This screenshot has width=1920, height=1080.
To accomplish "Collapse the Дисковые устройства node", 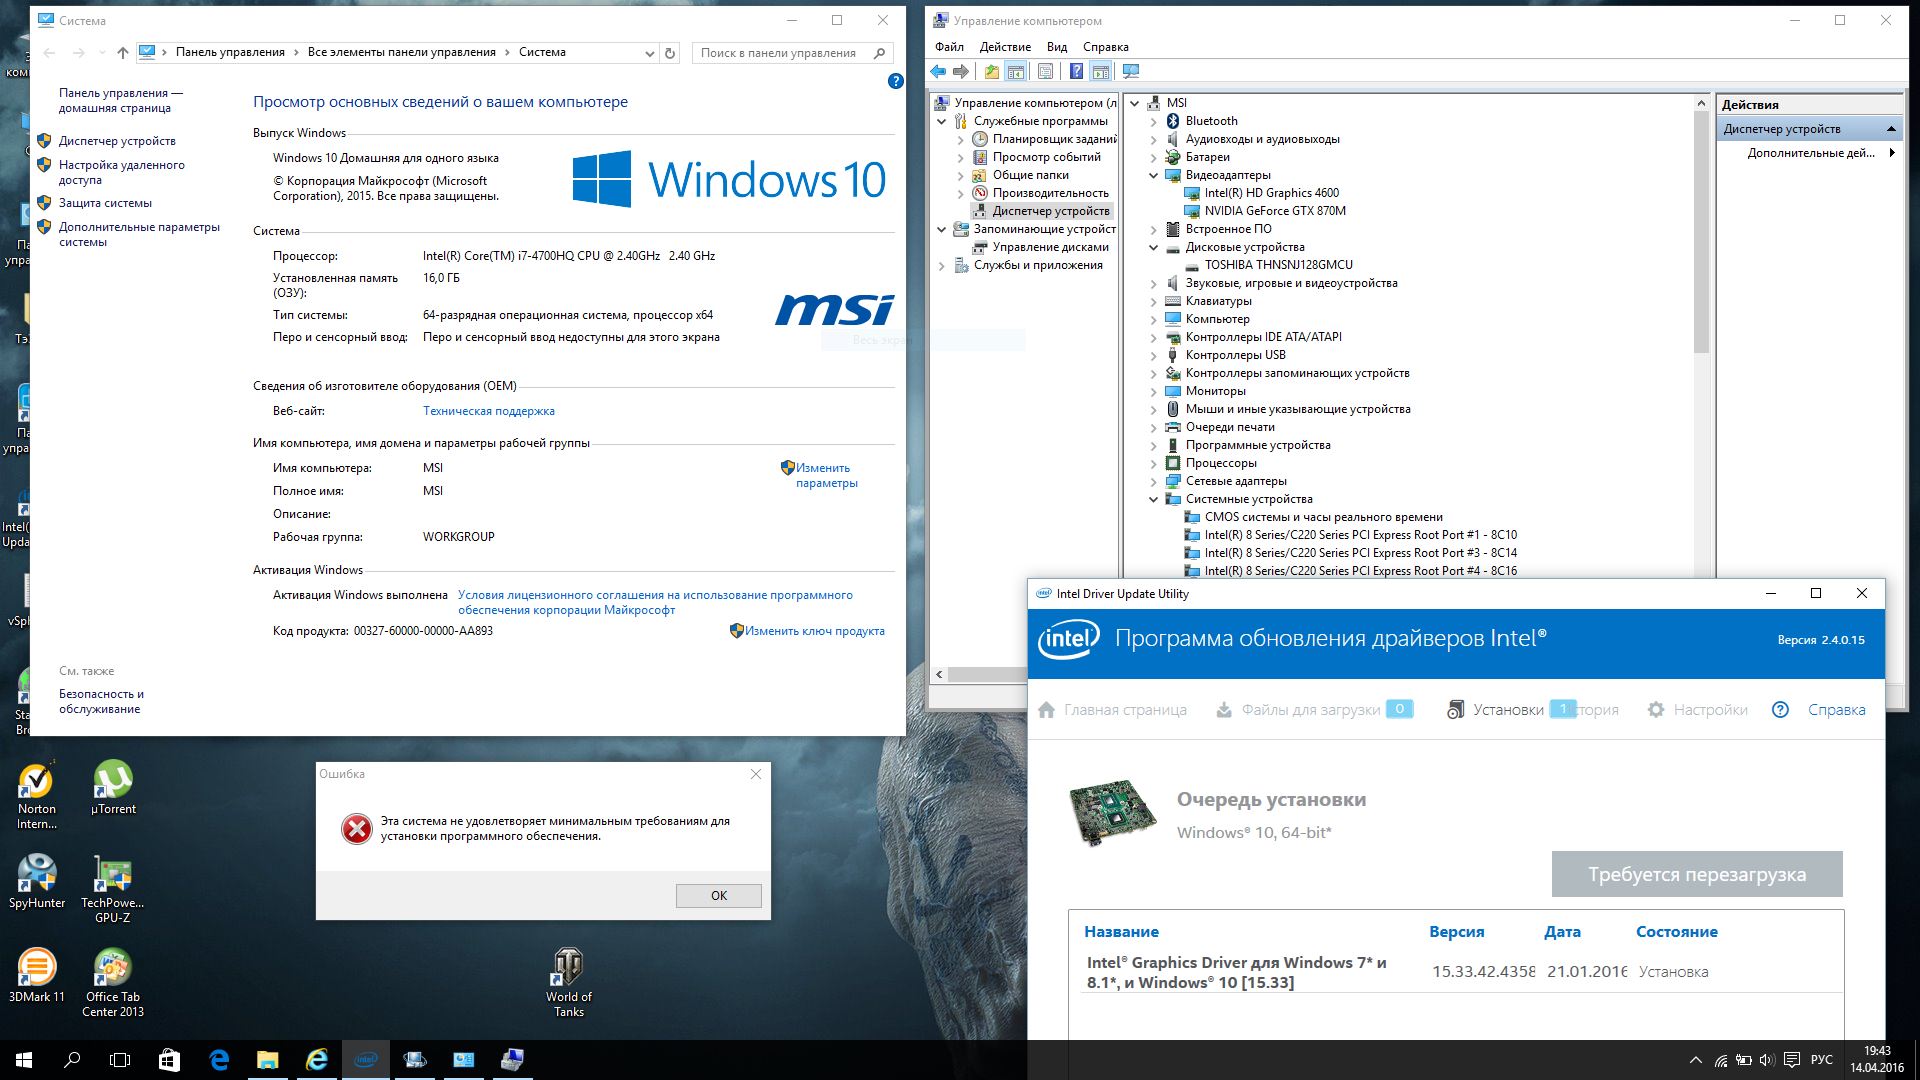I will tap(1153, 247).
